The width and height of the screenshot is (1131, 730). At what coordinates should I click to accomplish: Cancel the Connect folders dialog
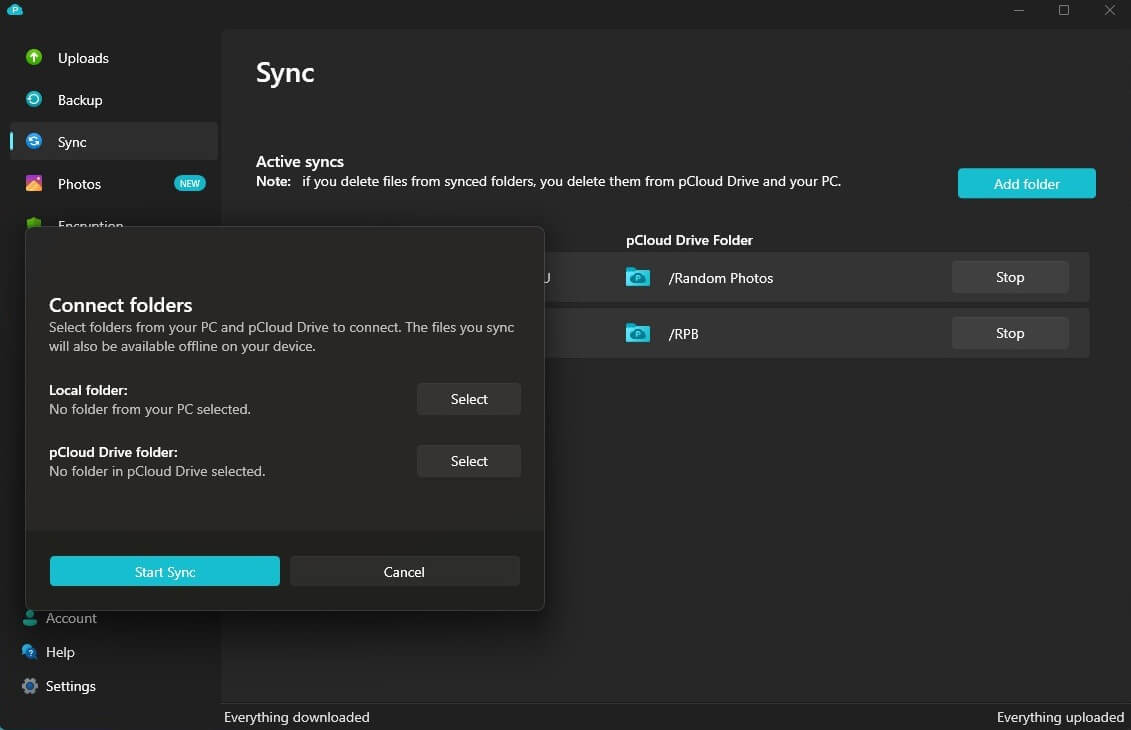[404, 571]
